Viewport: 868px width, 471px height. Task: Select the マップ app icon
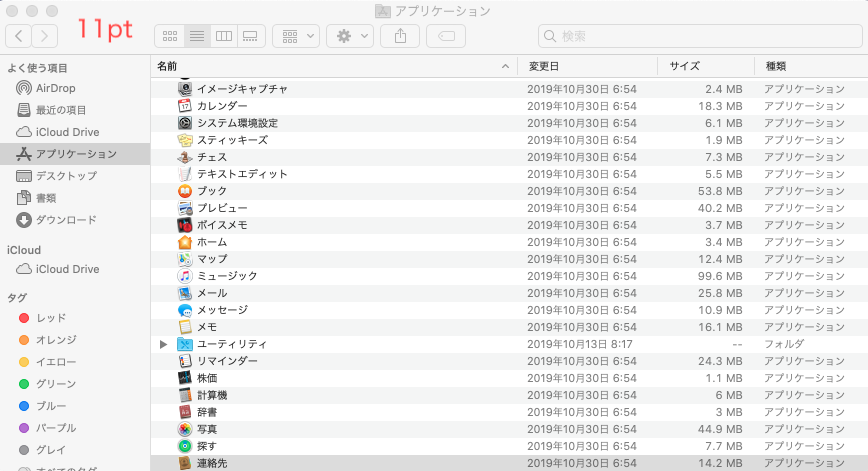coord(185,259)
